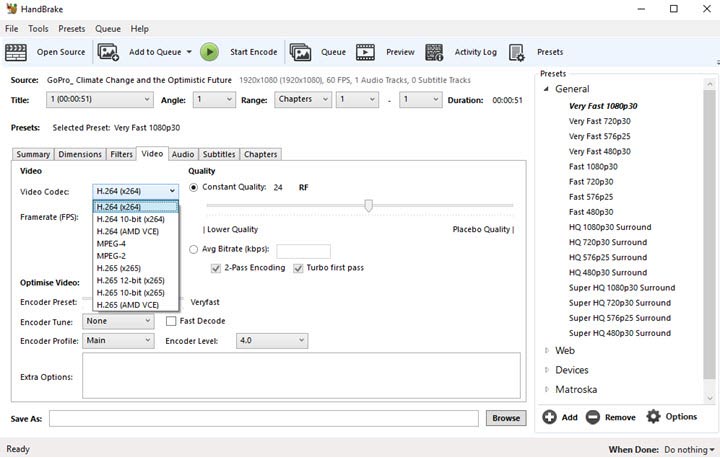The image size is (720, 458).
Task: Click the Remove preset minus icon
Action: [x=593, y=417]
